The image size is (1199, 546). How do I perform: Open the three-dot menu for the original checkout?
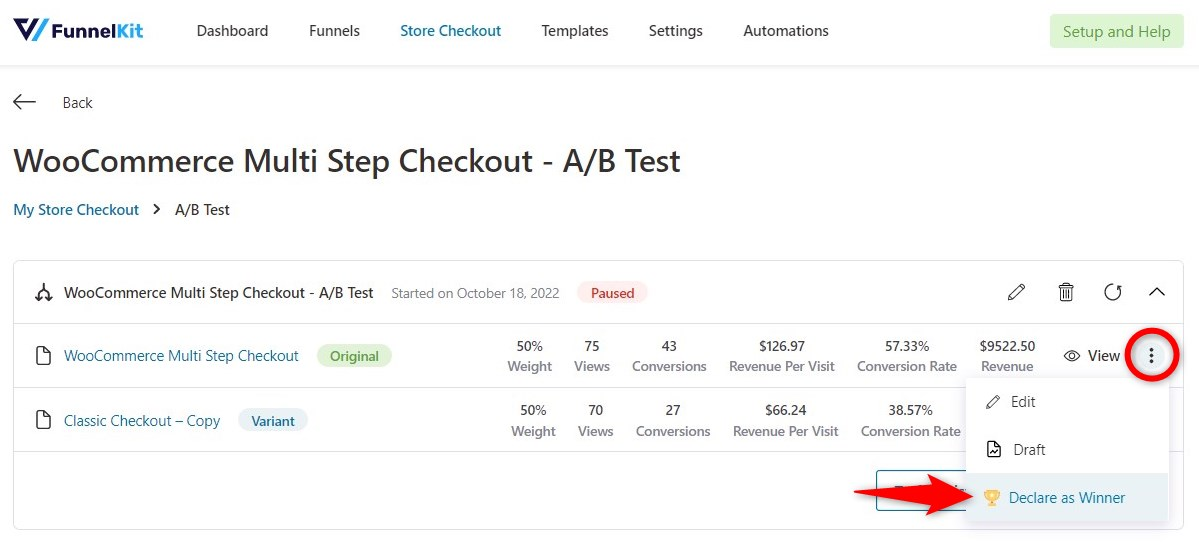[x=1151, y=356]
